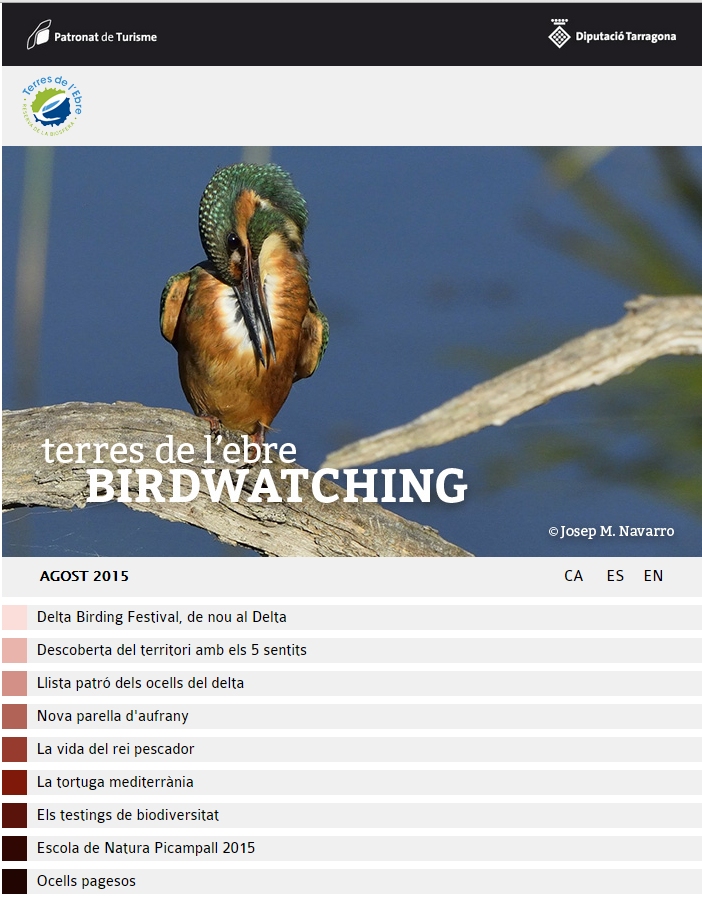Image resolution: width=702 pixels, height=898 pixels.
Task: View 'Els testings de biodiversitat'
Action: click(x=128, y=815)
